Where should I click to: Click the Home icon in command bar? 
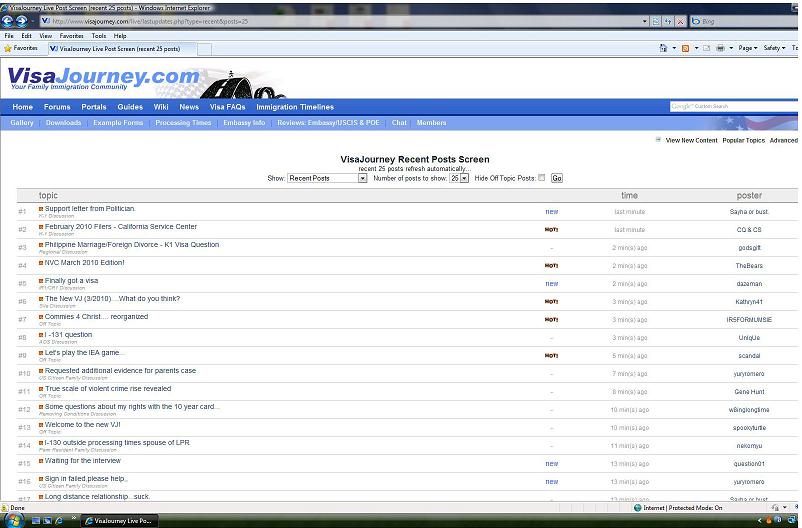coord(663,48)
